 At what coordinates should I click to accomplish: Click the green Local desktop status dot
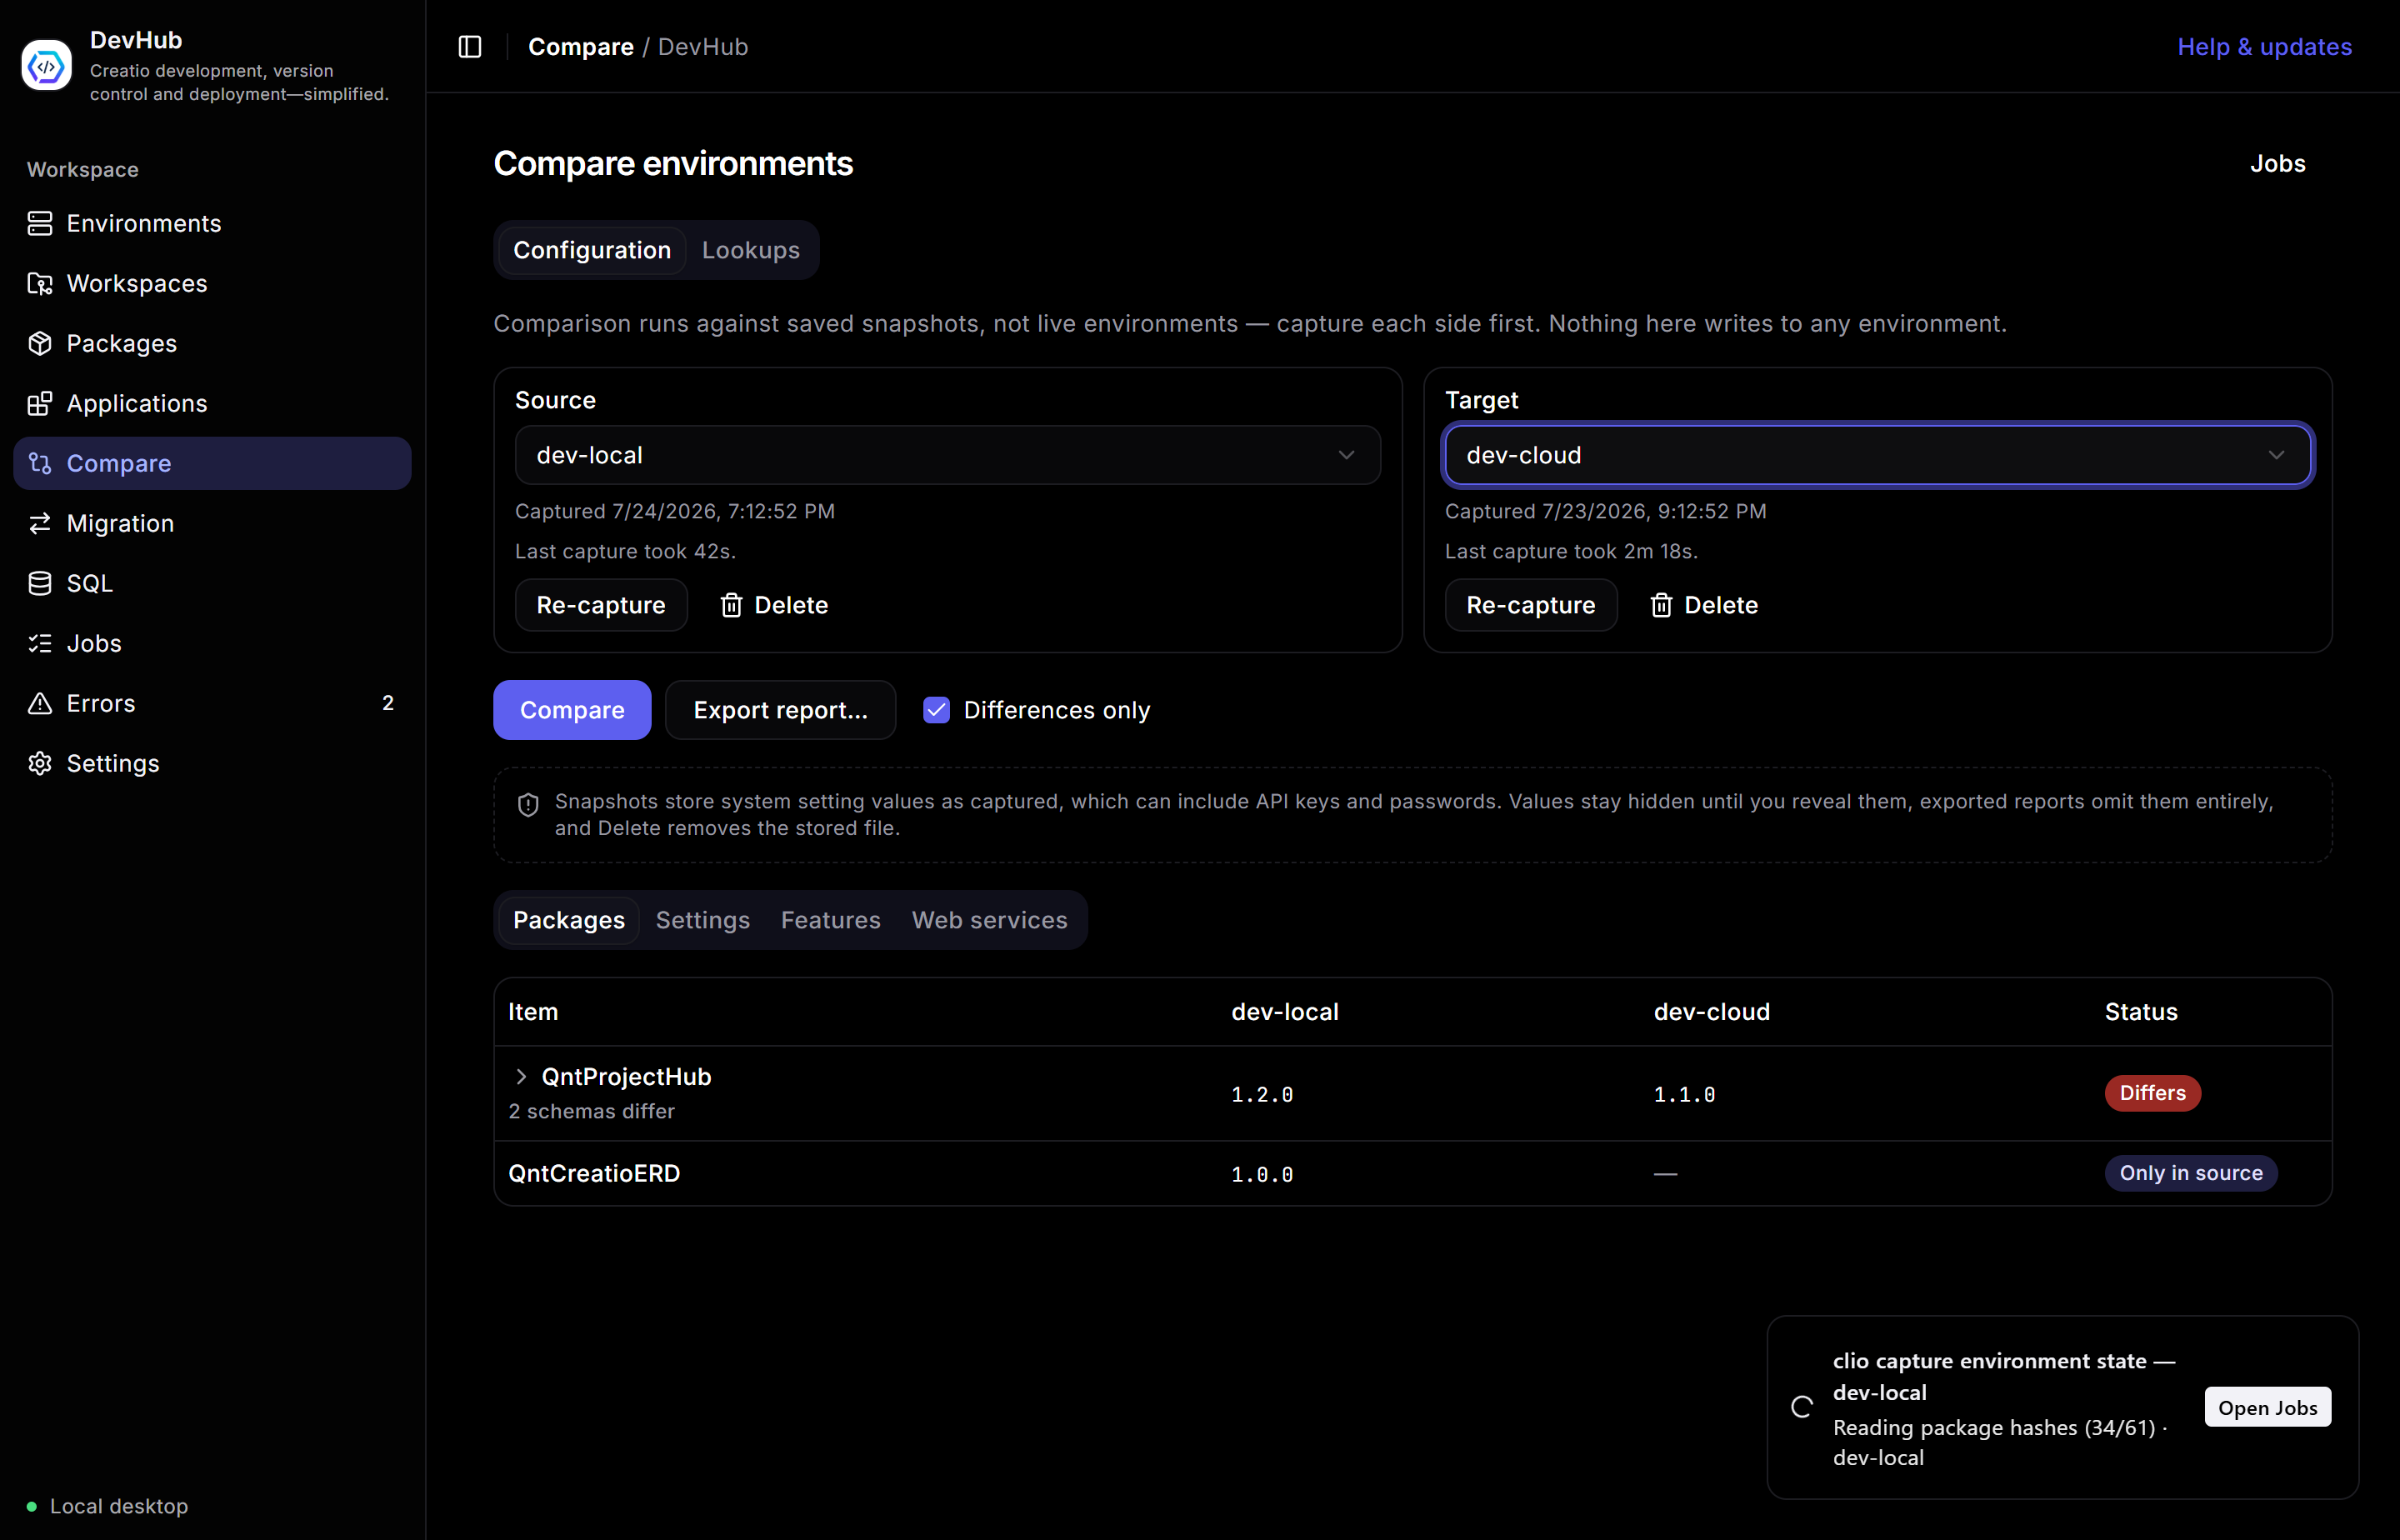point(32,1506)
